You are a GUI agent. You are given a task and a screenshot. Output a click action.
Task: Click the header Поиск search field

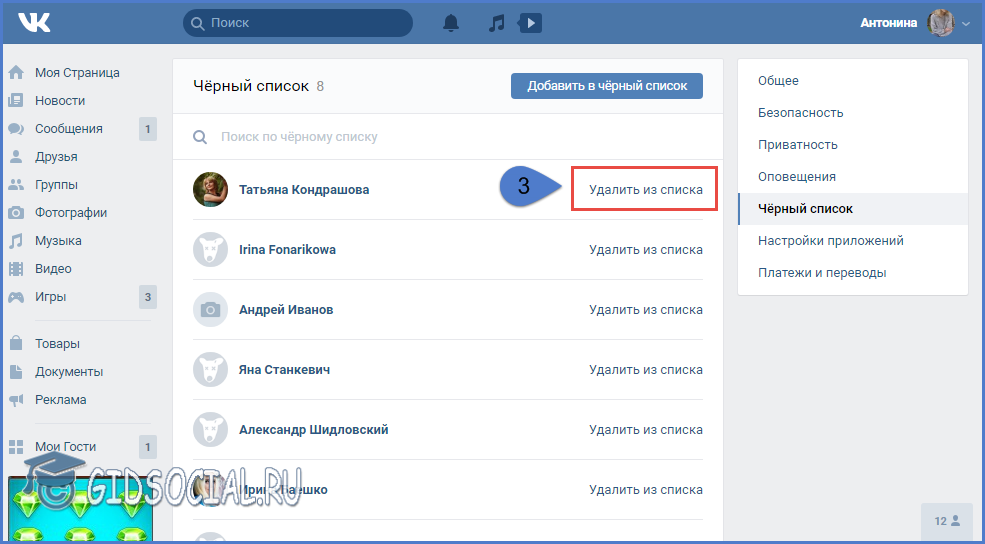click(x=298, y=23)
